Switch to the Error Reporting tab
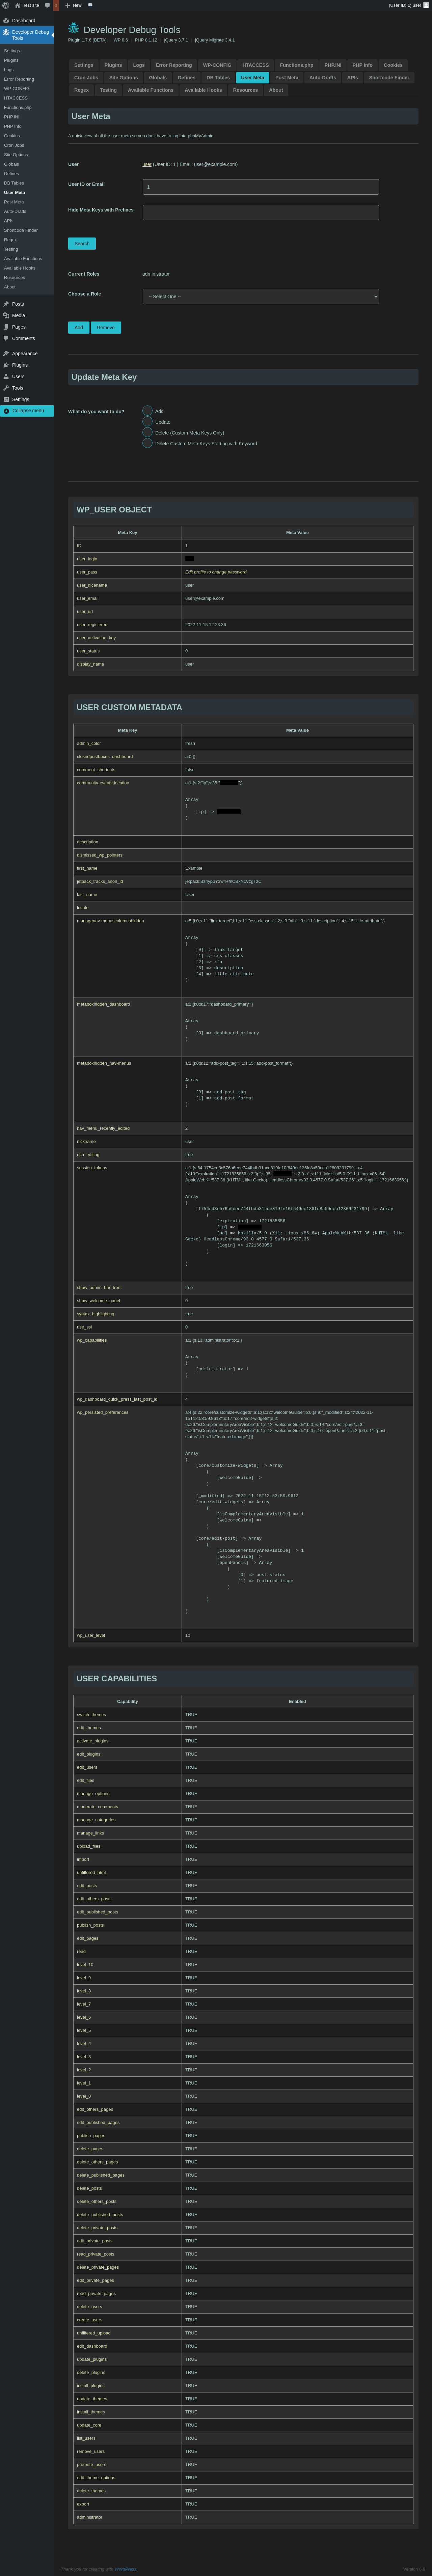432x2576 pixels. 173,65
